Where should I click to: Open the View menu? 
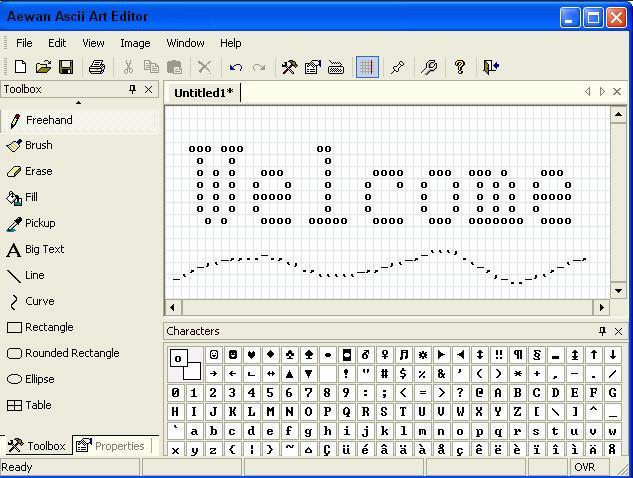[x=93, y=43]
